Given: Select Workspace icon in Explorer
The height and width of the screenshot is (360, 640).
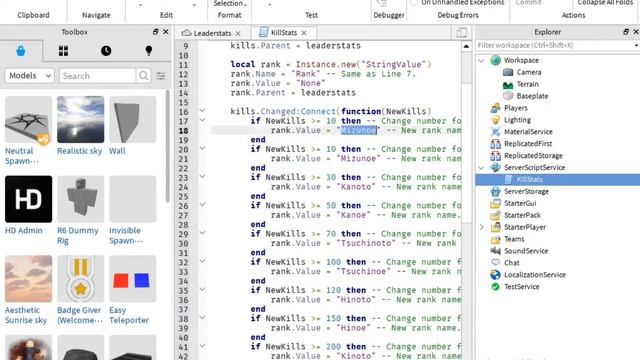Looking at the screenshot, I should pyautogui.click(x=496, y=60).
